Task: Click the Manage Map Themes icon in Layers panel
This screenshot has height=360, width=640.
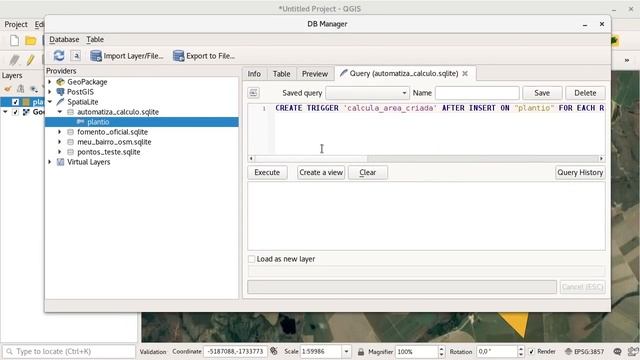Action: [x=34, y=89]
